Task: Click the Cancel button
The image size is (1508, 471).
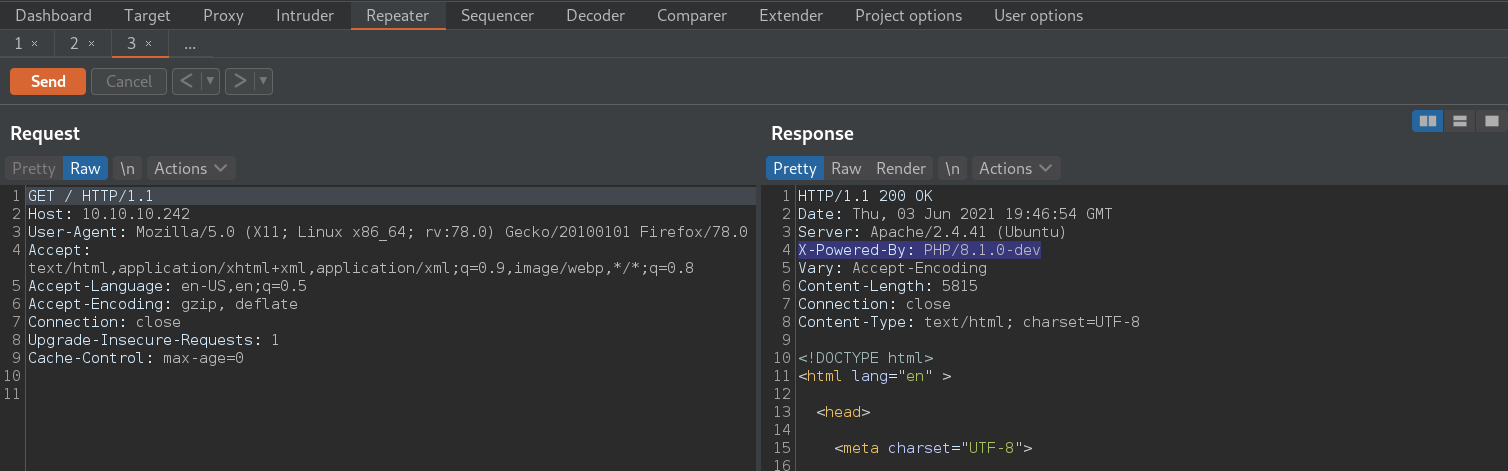Action: tap(129, 81)
